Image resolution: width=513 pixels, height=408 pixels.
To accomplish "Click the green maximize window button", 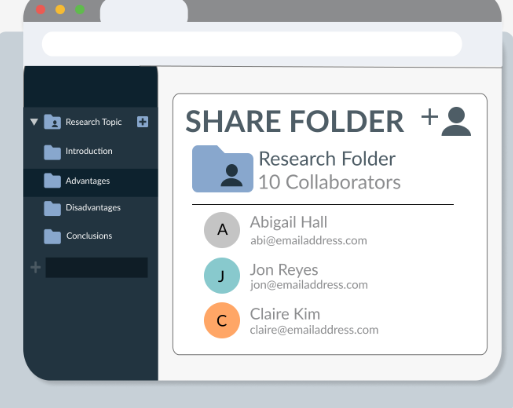I will coord(80,10).
